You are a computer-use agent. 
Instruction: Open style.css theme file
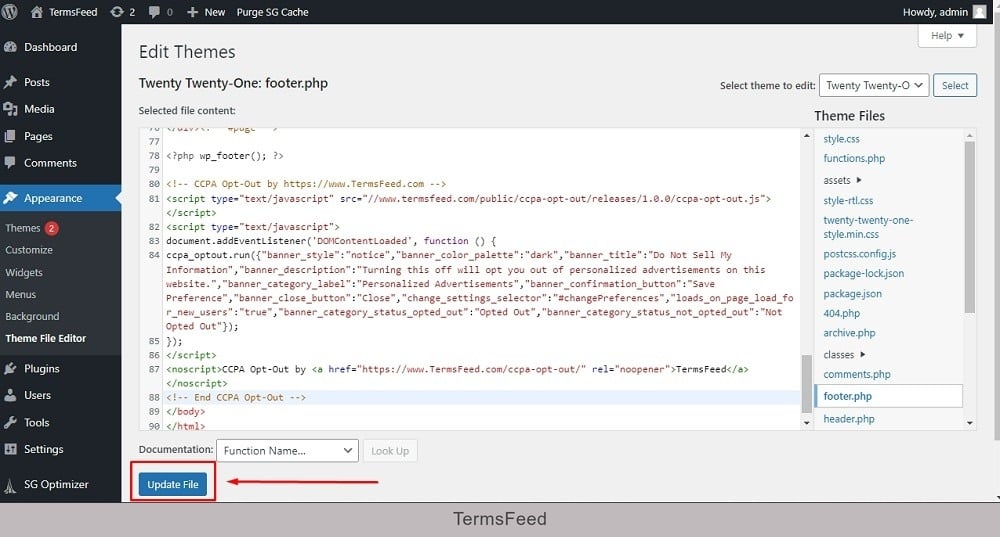(x=841, y=138)
